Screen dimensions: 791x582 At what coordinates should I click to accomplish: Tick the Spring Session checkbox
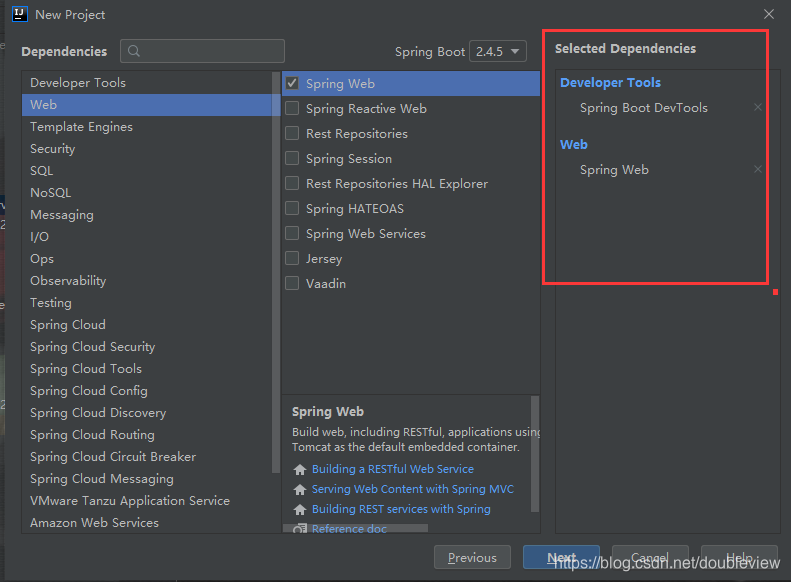point(292,158)
